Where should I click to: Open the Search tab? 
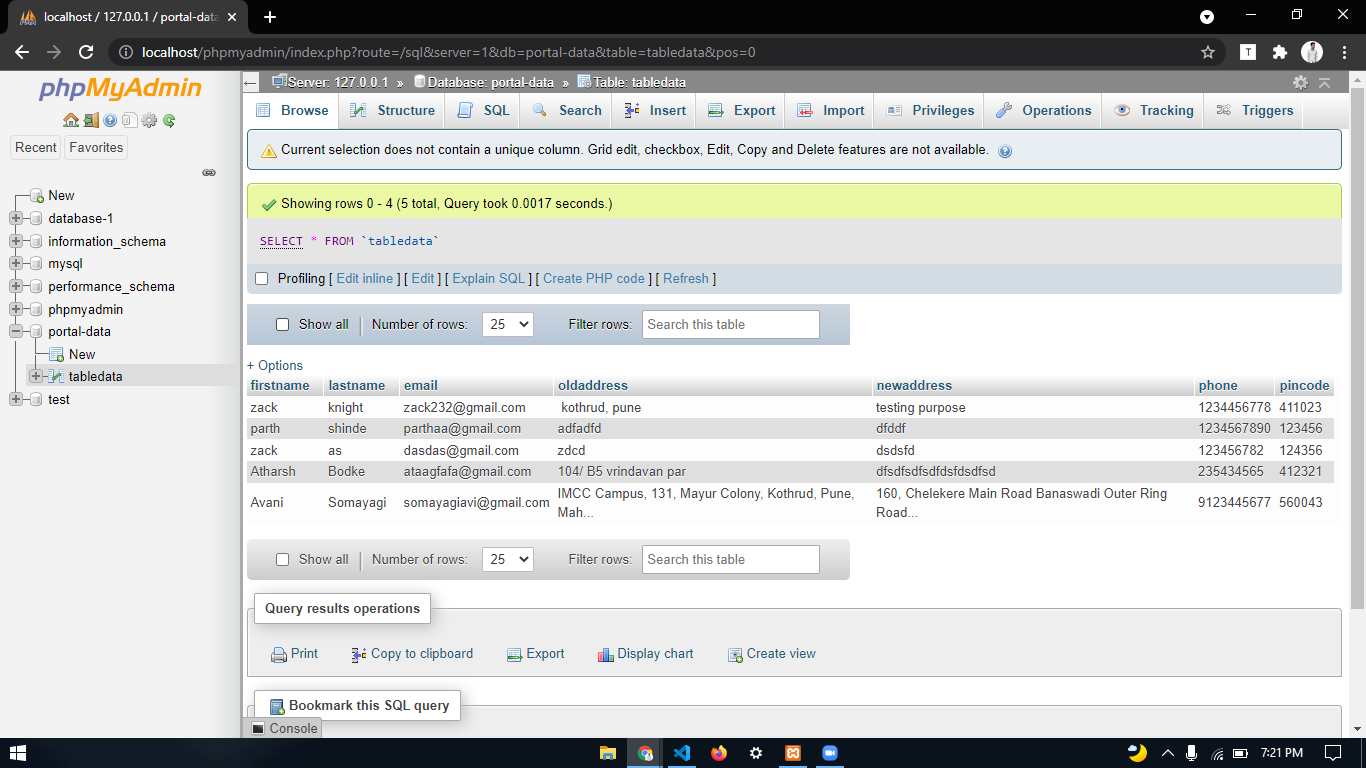pyautogui.click(x=567, y=111)
